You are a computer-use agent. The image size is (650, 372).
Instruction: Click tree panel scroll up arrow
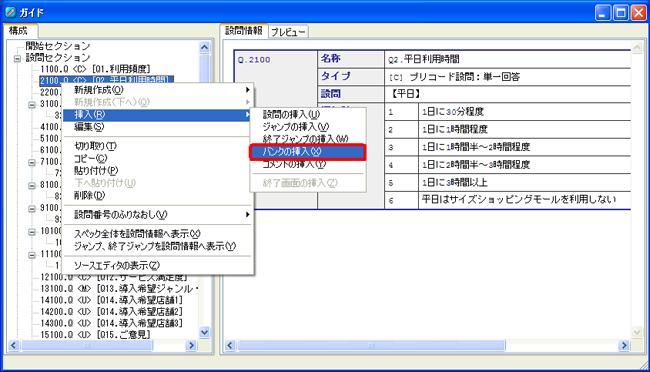tap(204, 47)
